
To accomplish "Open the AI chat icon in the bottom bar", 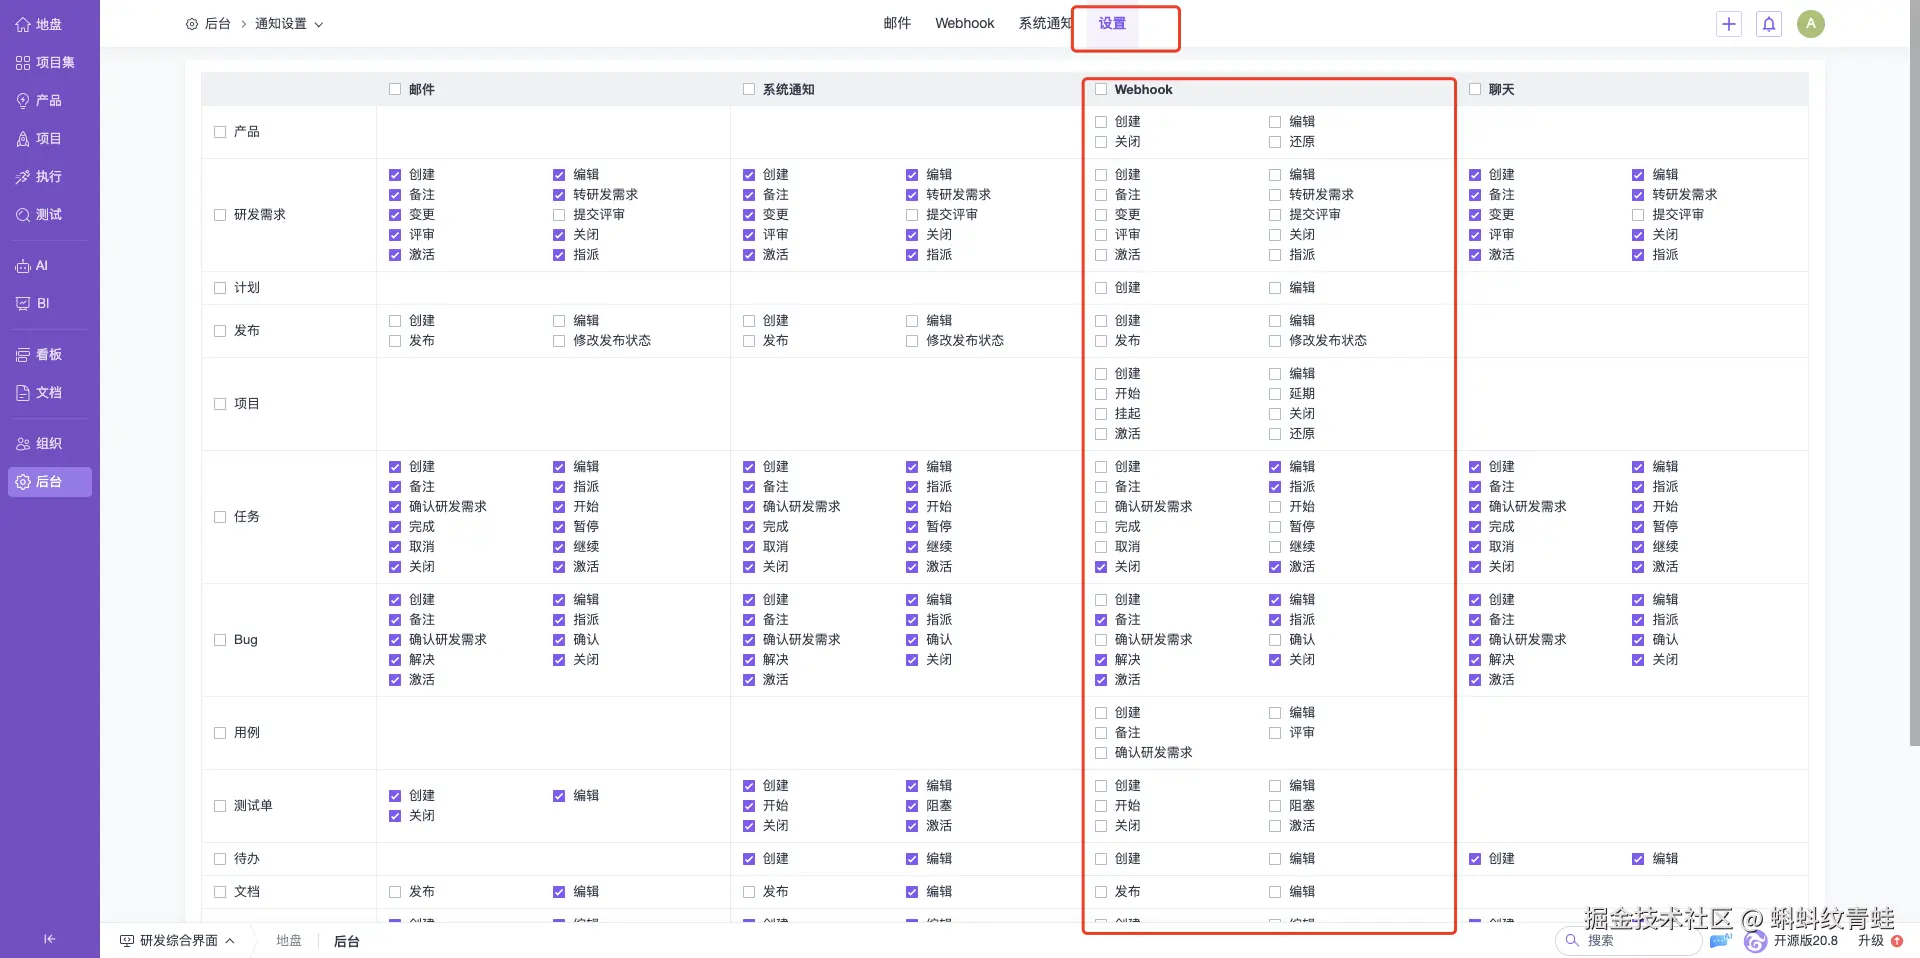I will 1721,940.
